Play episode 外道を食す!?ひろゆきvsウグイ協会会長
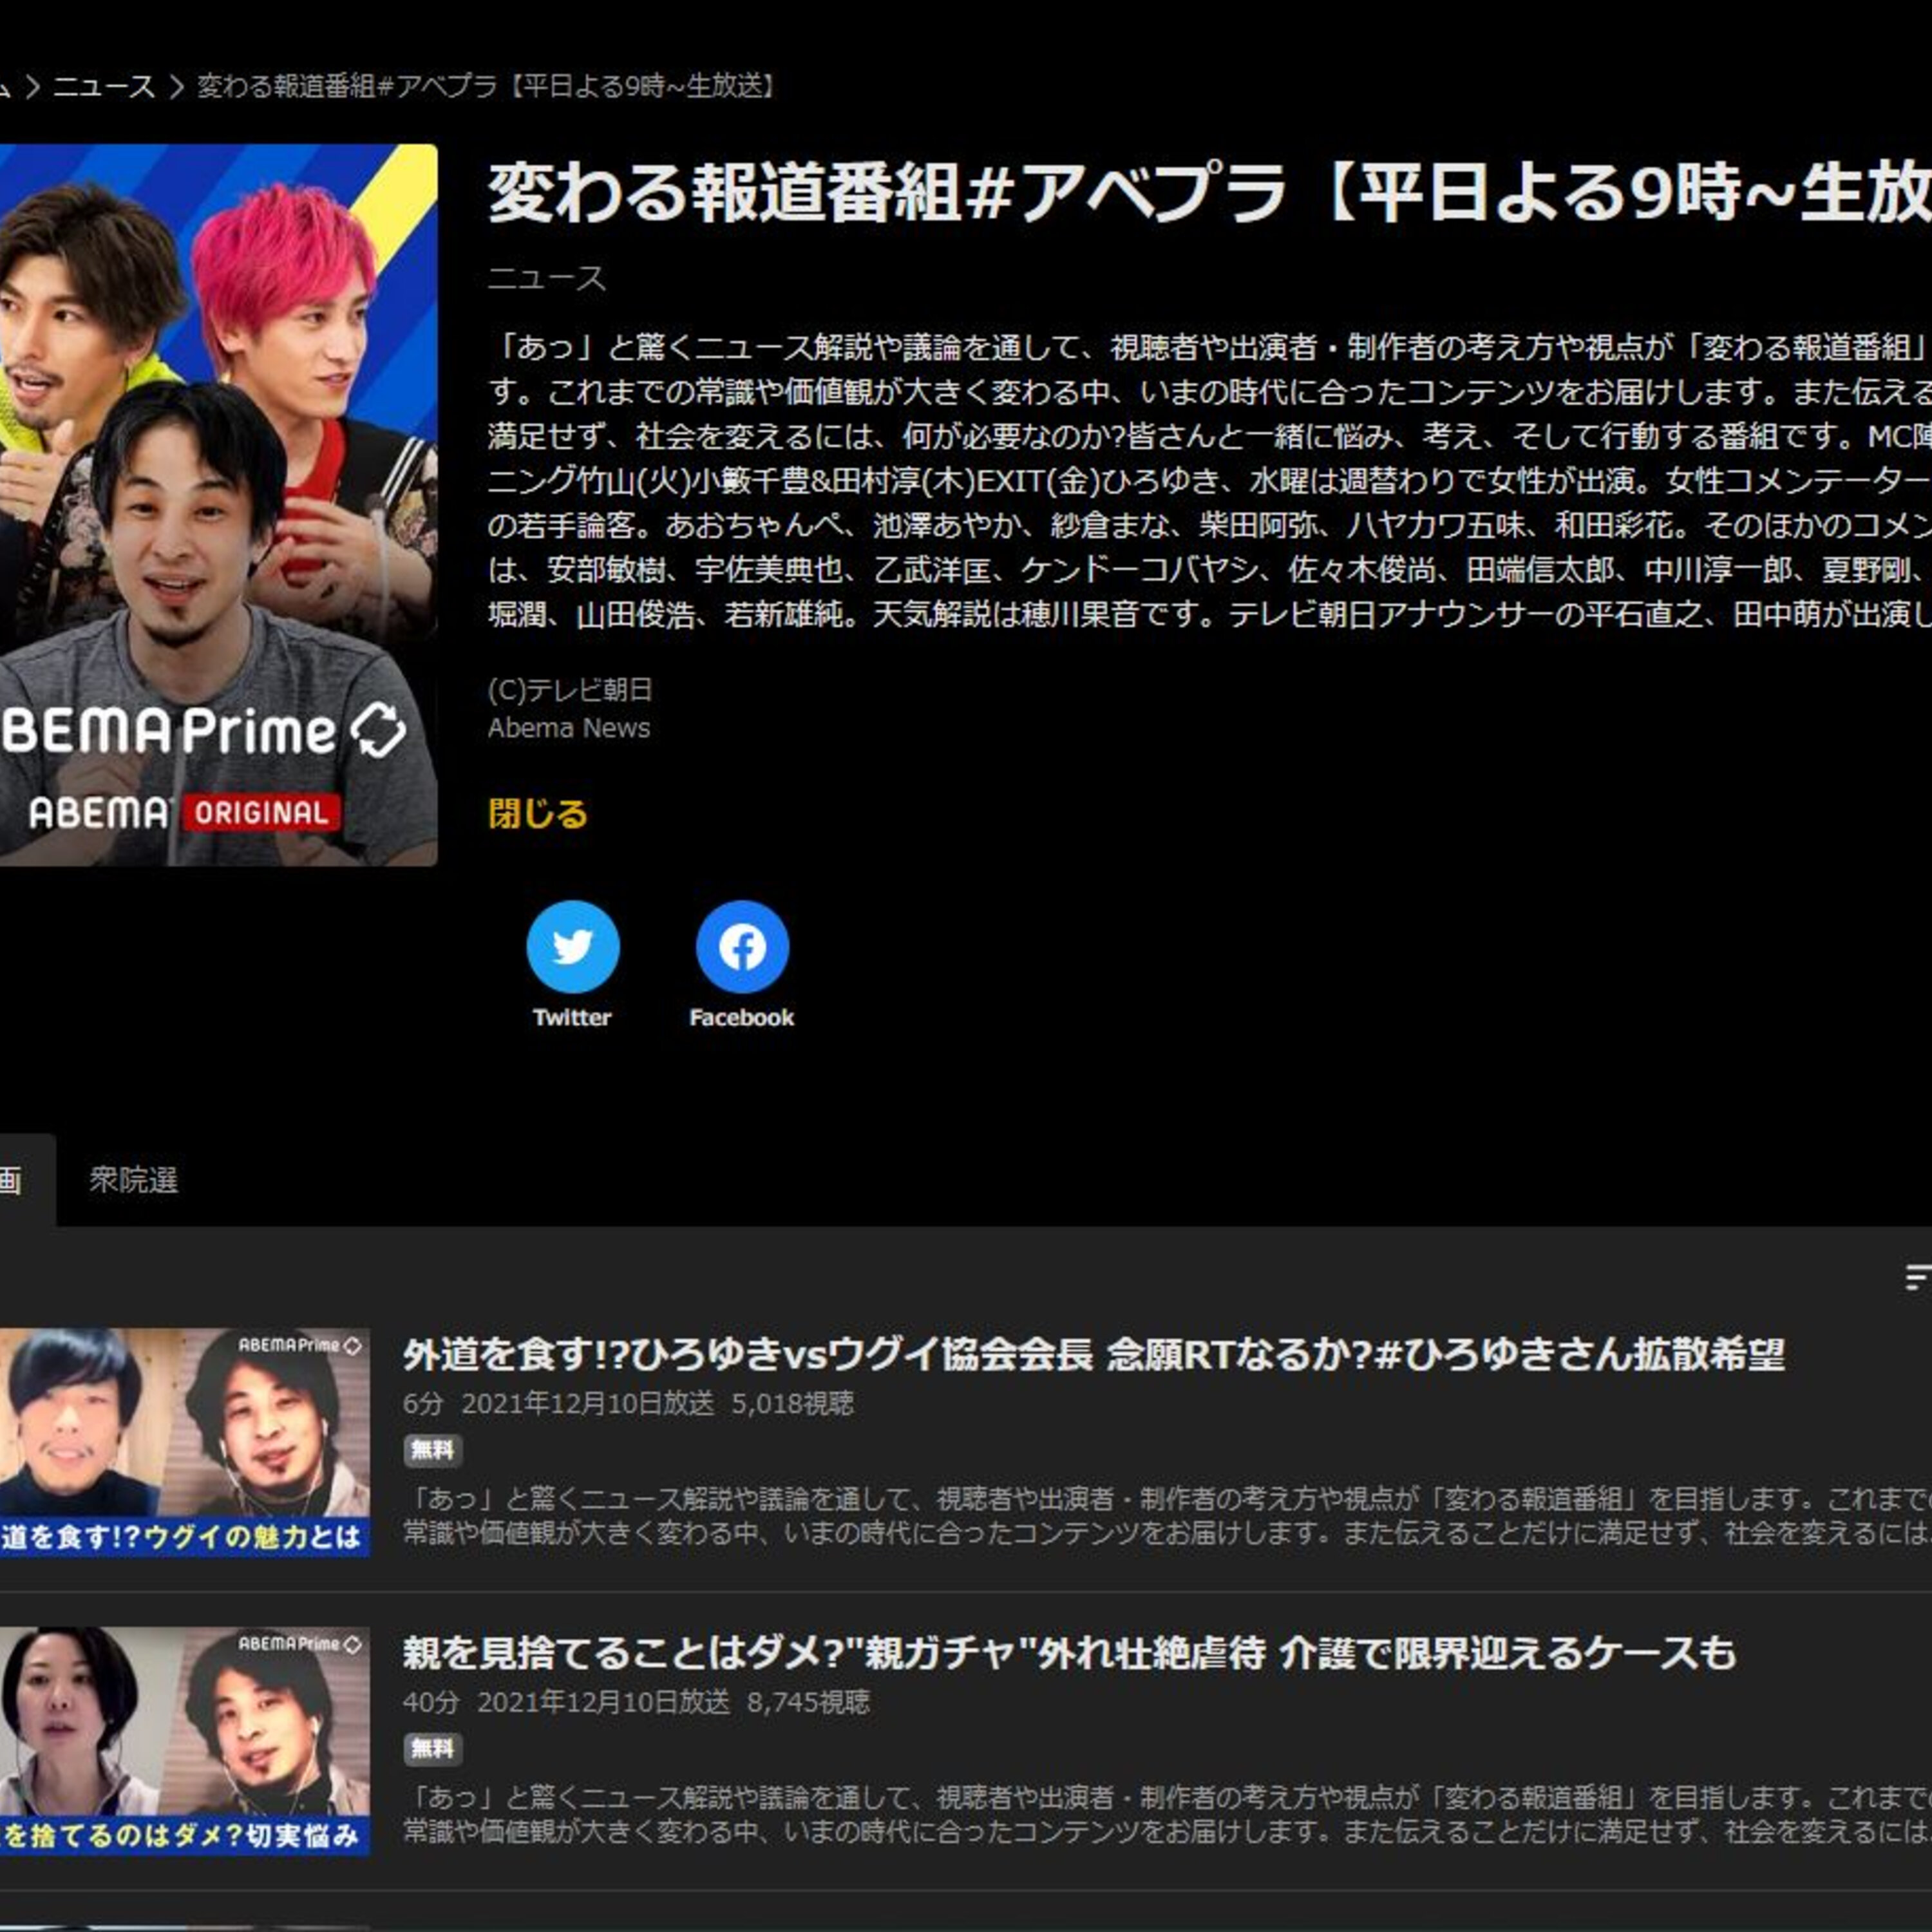The image size is (1932, 1932). pos(1093,1355)
